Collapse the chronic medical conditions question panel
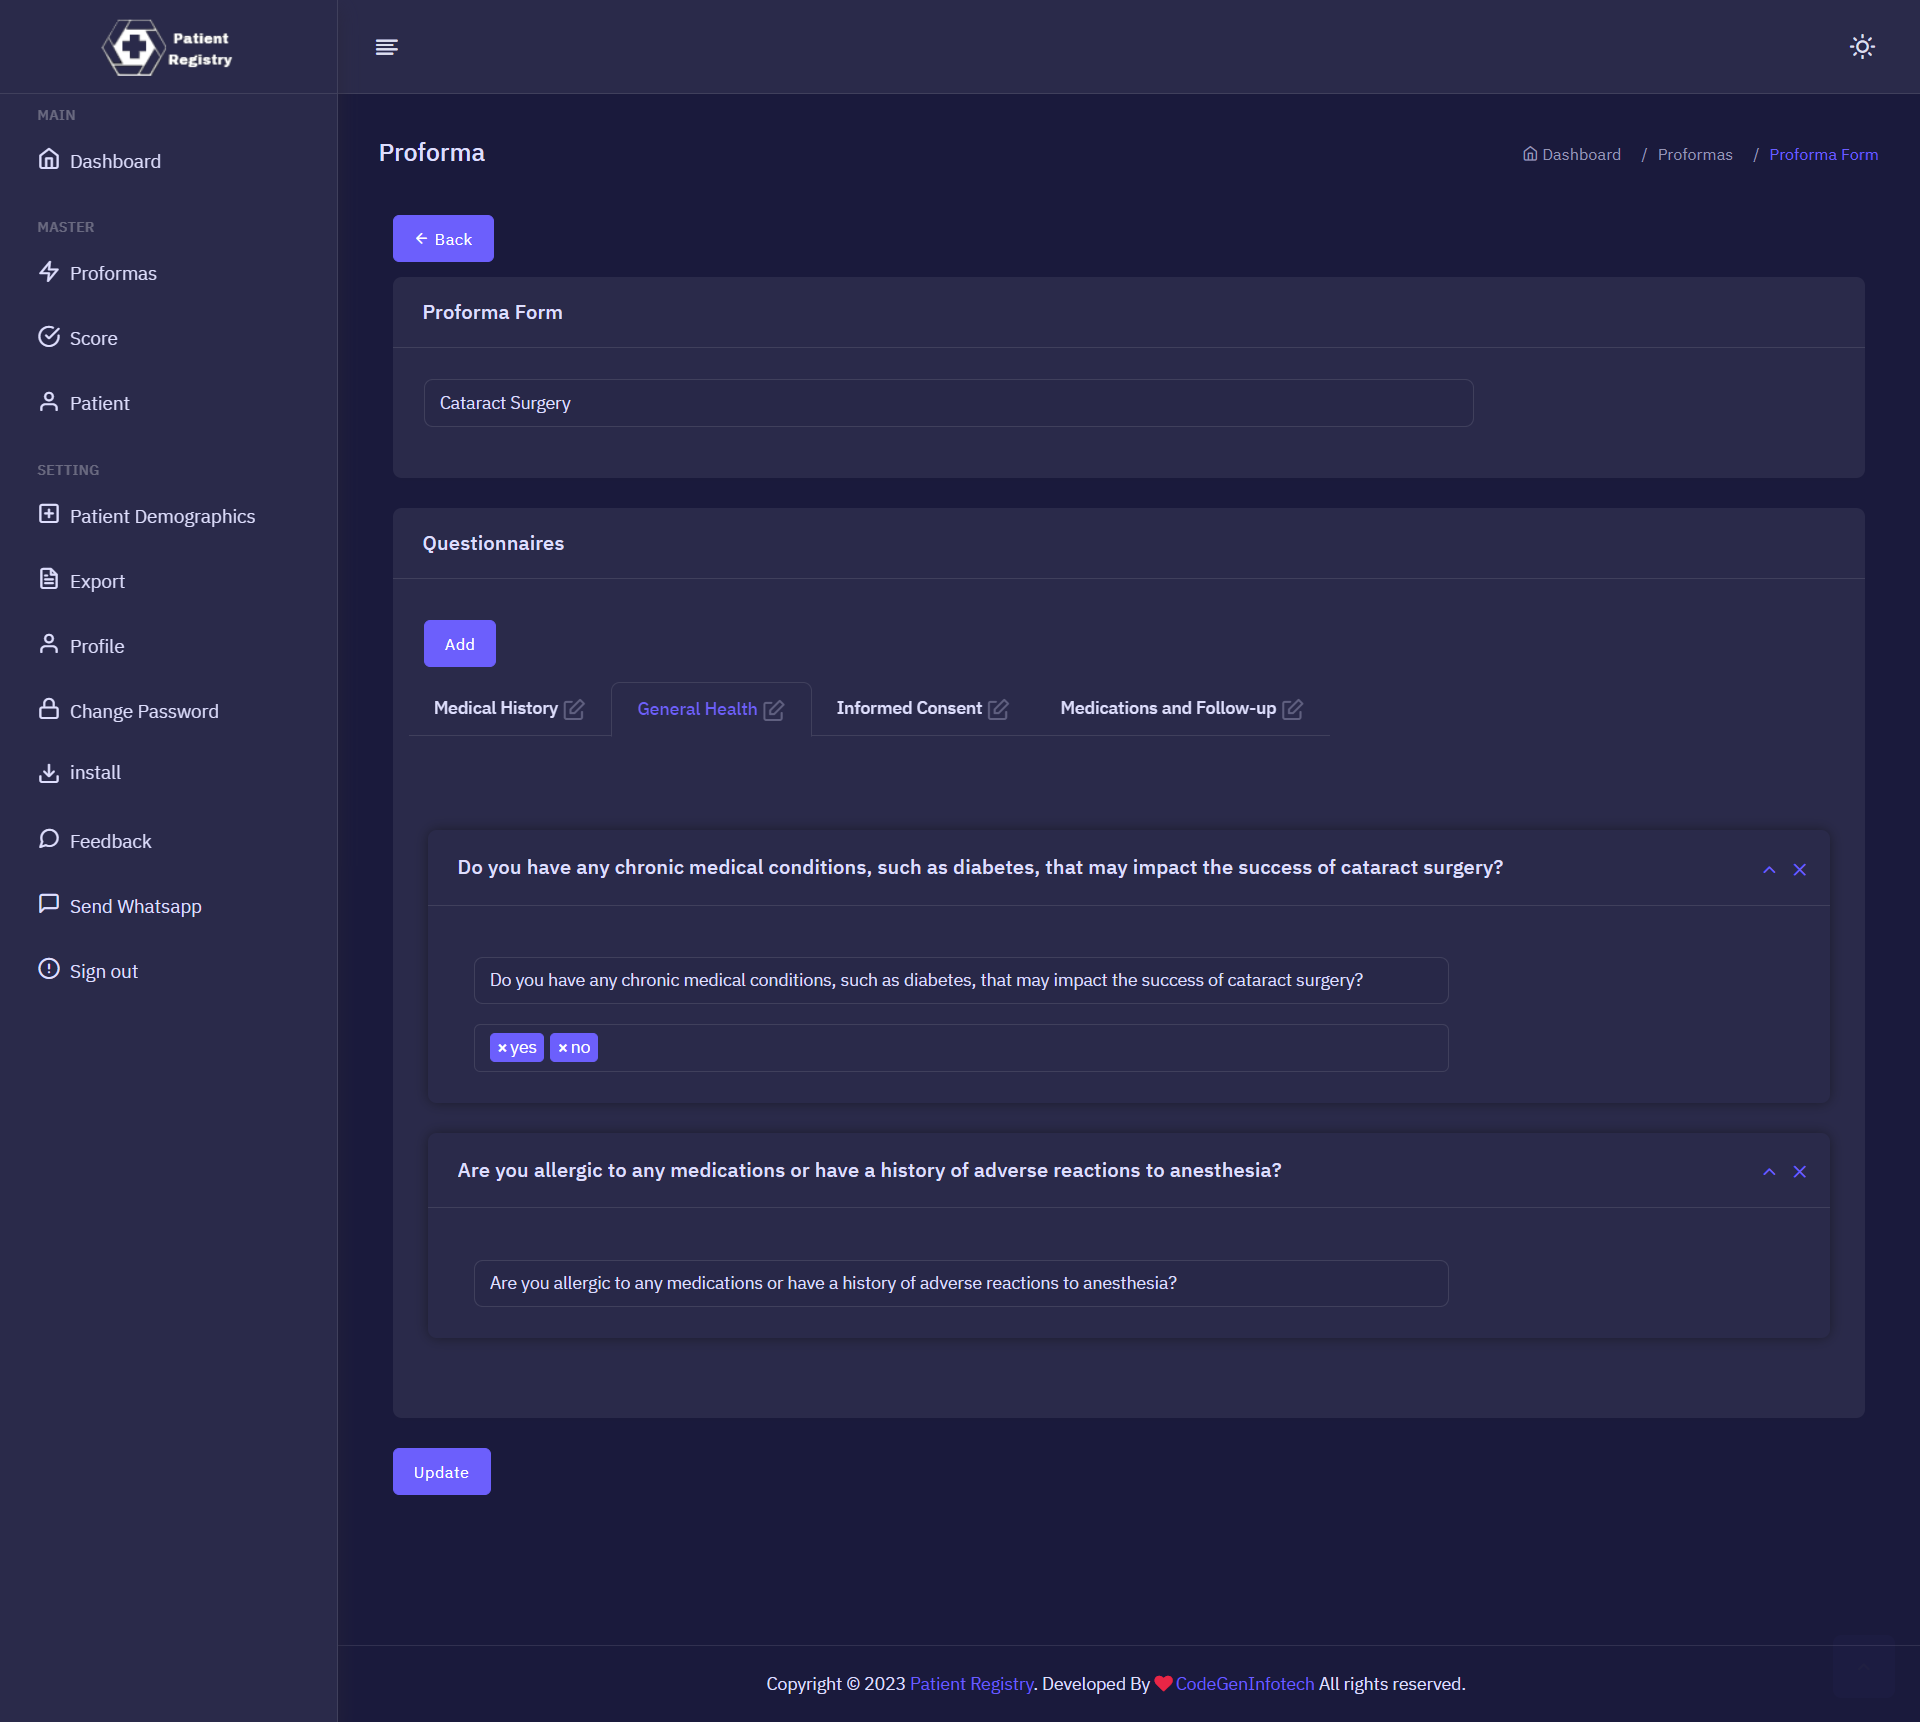This screenshot has width=1920, height=1722. coord(1769,870)
